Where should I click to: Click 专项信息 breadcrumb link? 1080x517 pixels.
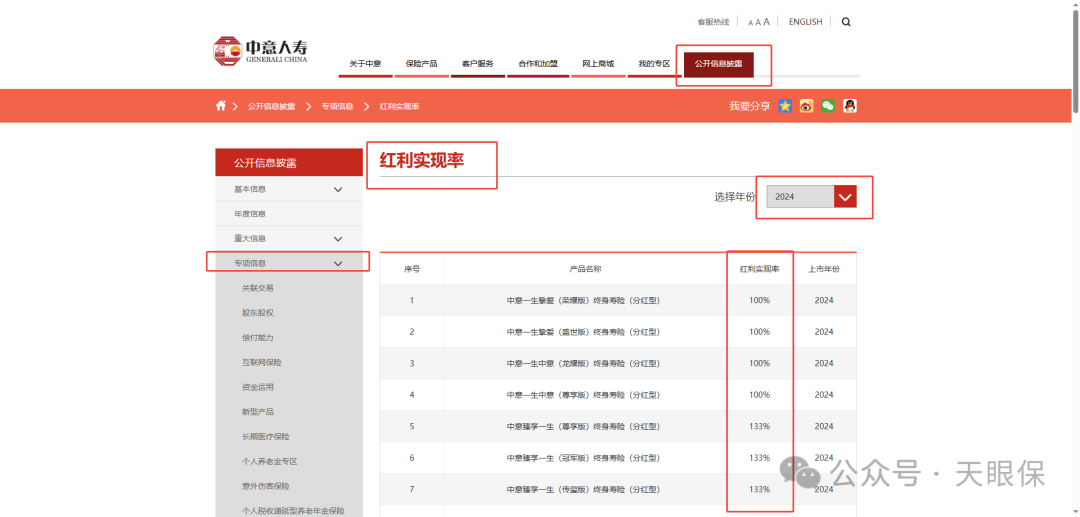point(337,106)
